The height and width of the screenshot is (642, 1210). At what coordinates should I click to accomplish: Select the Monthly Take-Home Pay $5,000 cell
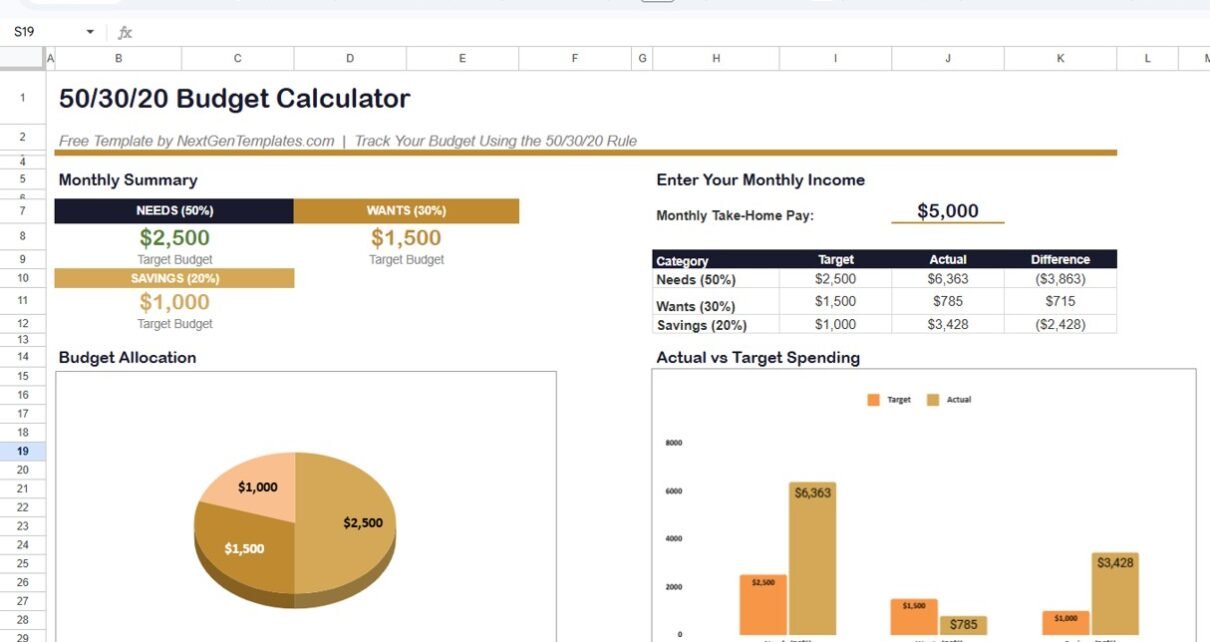click(947, 212)
